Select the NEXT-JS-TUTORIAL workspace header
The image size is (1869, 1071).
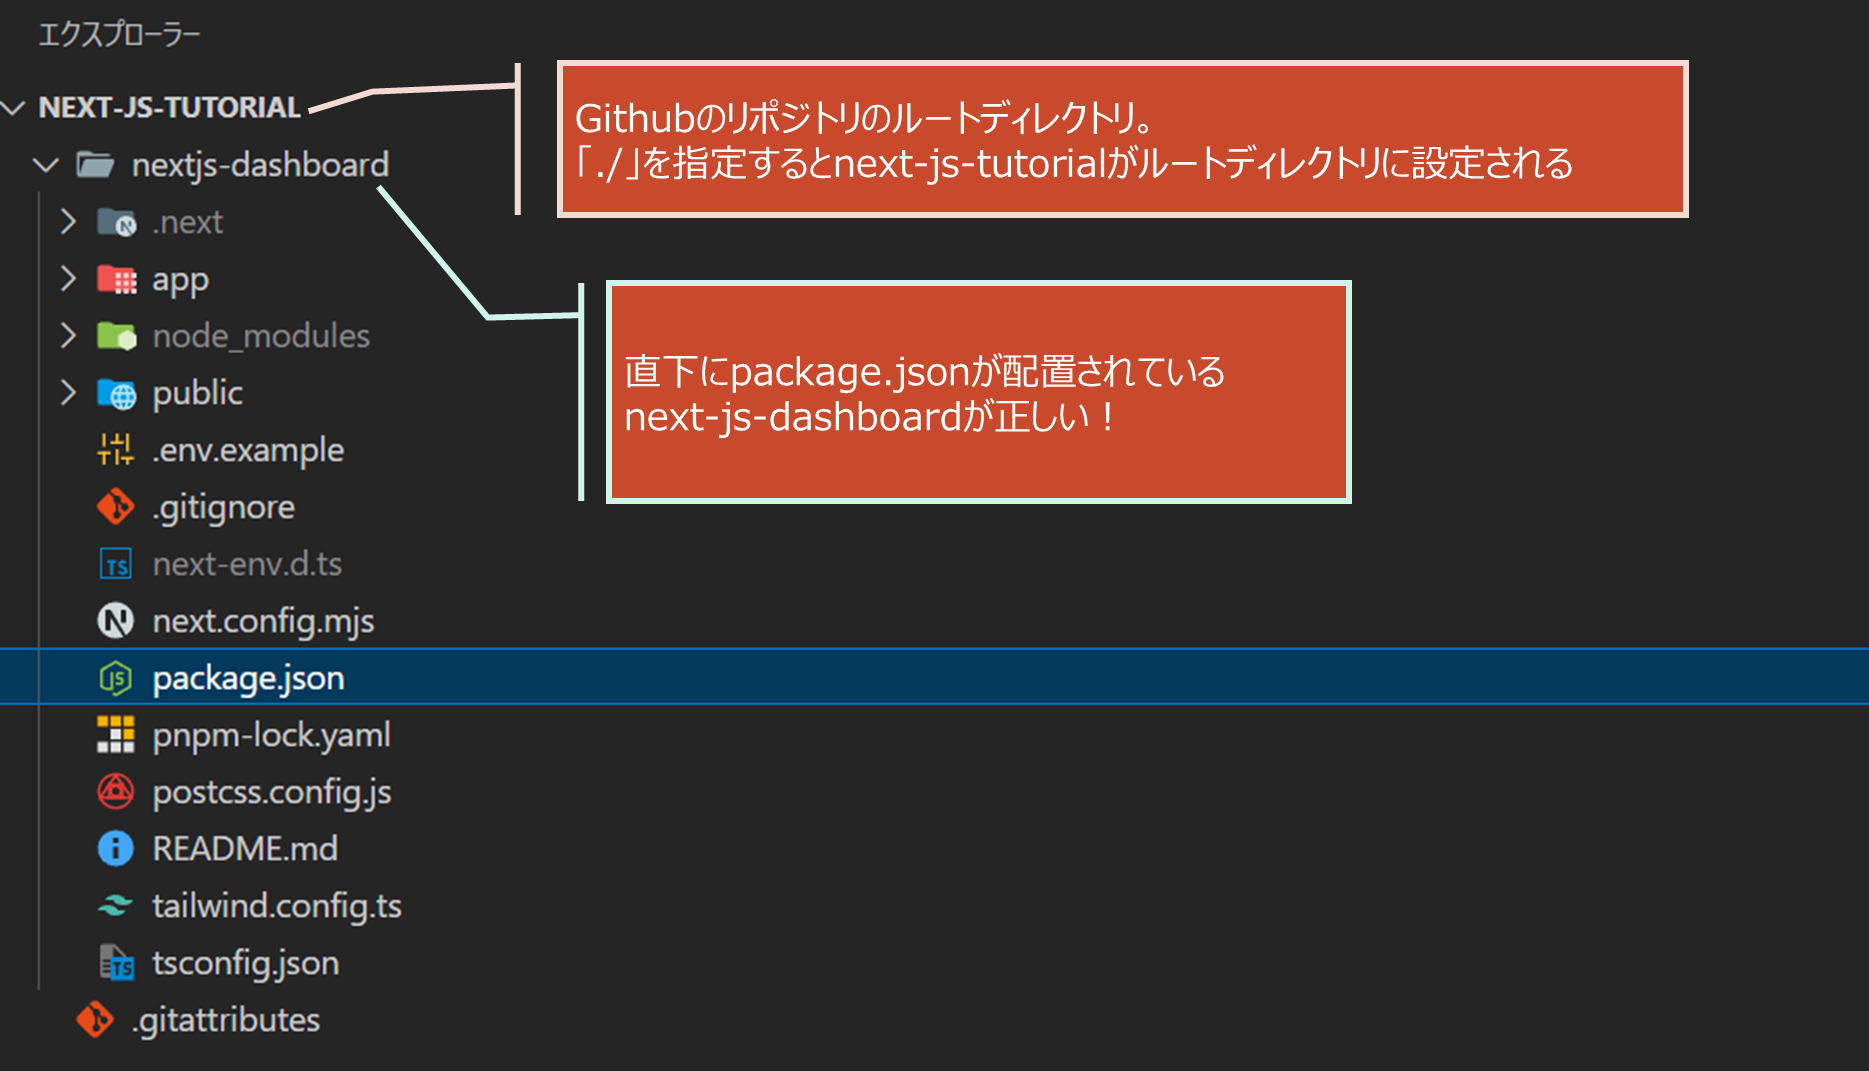click(169, 107)
